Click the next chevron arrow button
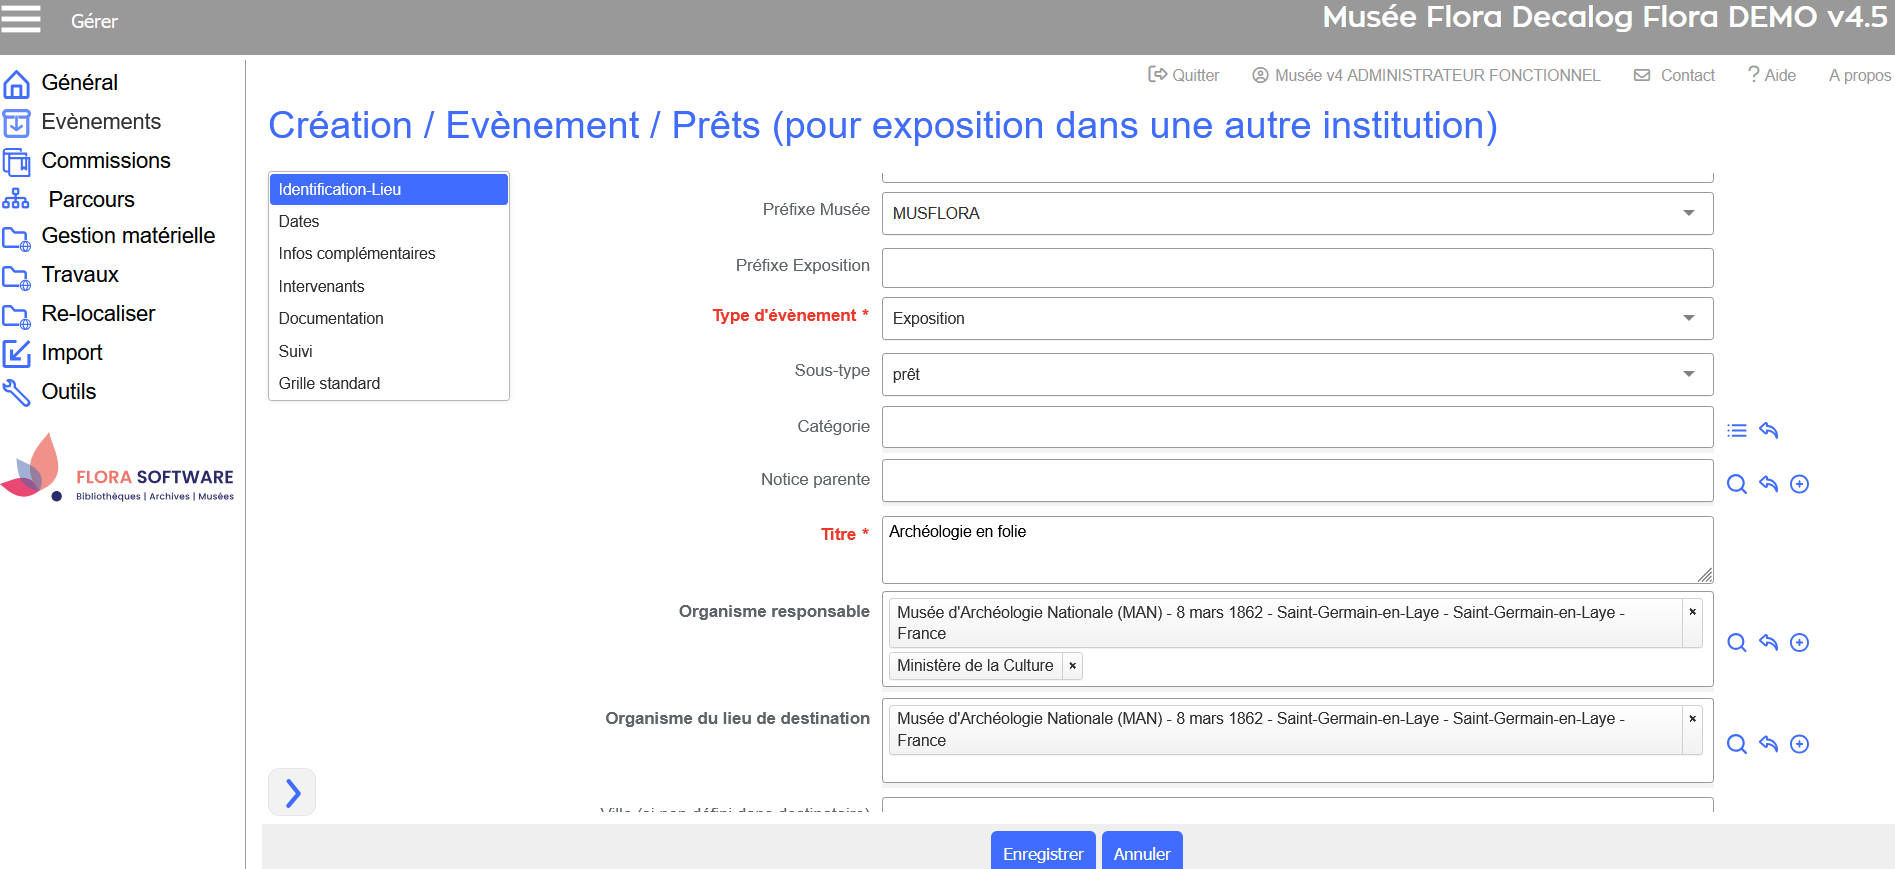Image resolution: width=1895 pixels, height=869 pixels. (292, 792)
